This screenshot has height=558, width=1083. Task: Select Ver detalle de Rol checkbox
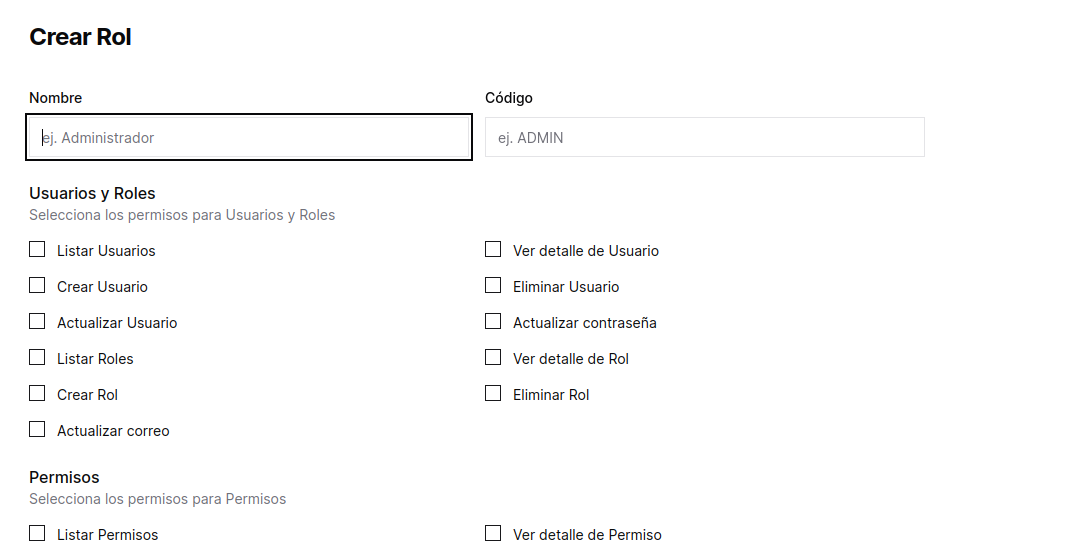493,358
